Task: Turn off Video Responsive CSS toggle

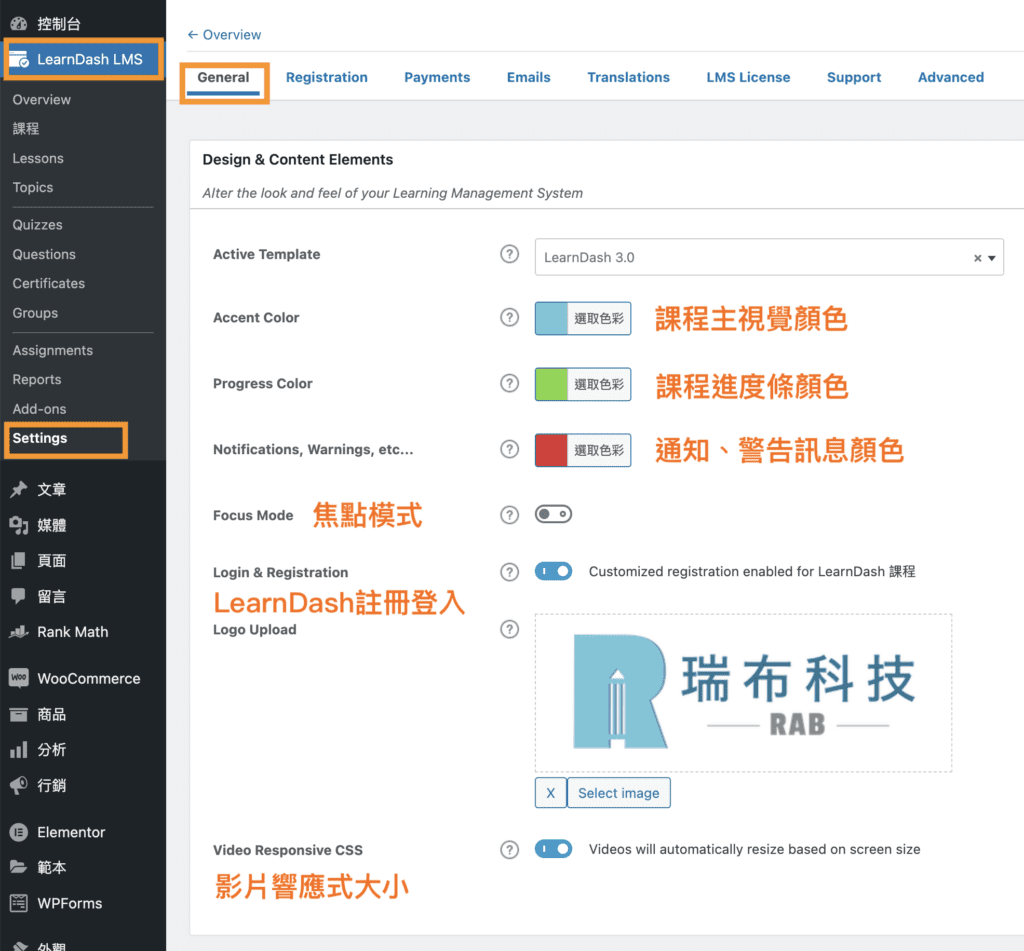Action: (x=553, y=849)
